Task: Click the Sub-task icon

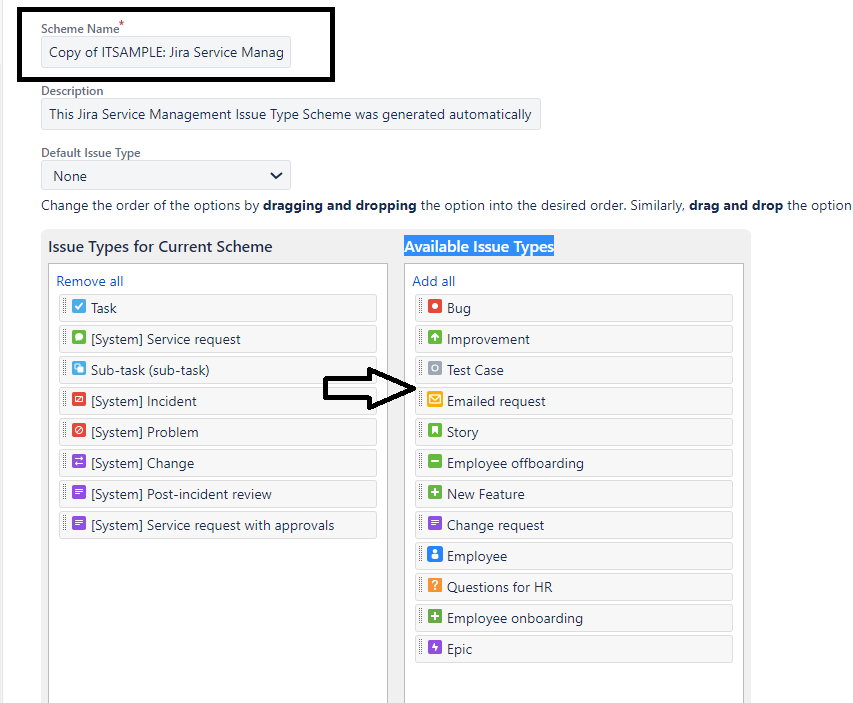Action: point(79,368)
